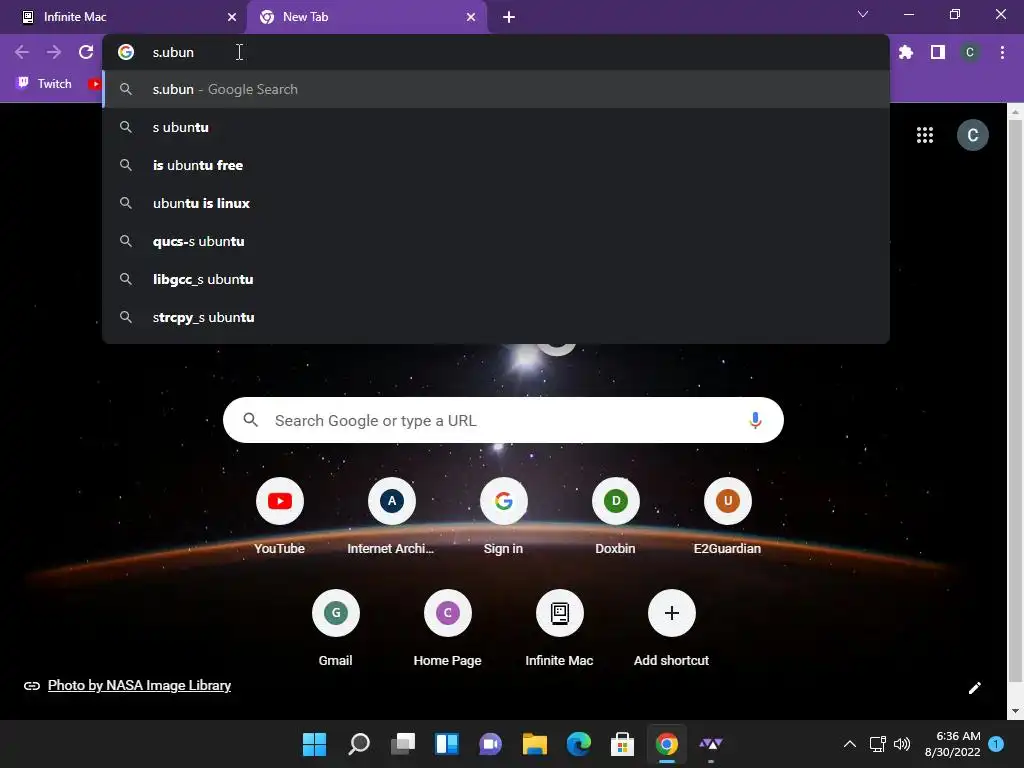The height and width of the screenshot is (768, 1024).
Task: Show hidden system tray icons
Action: pyautogui.click(x=850, y=744)
